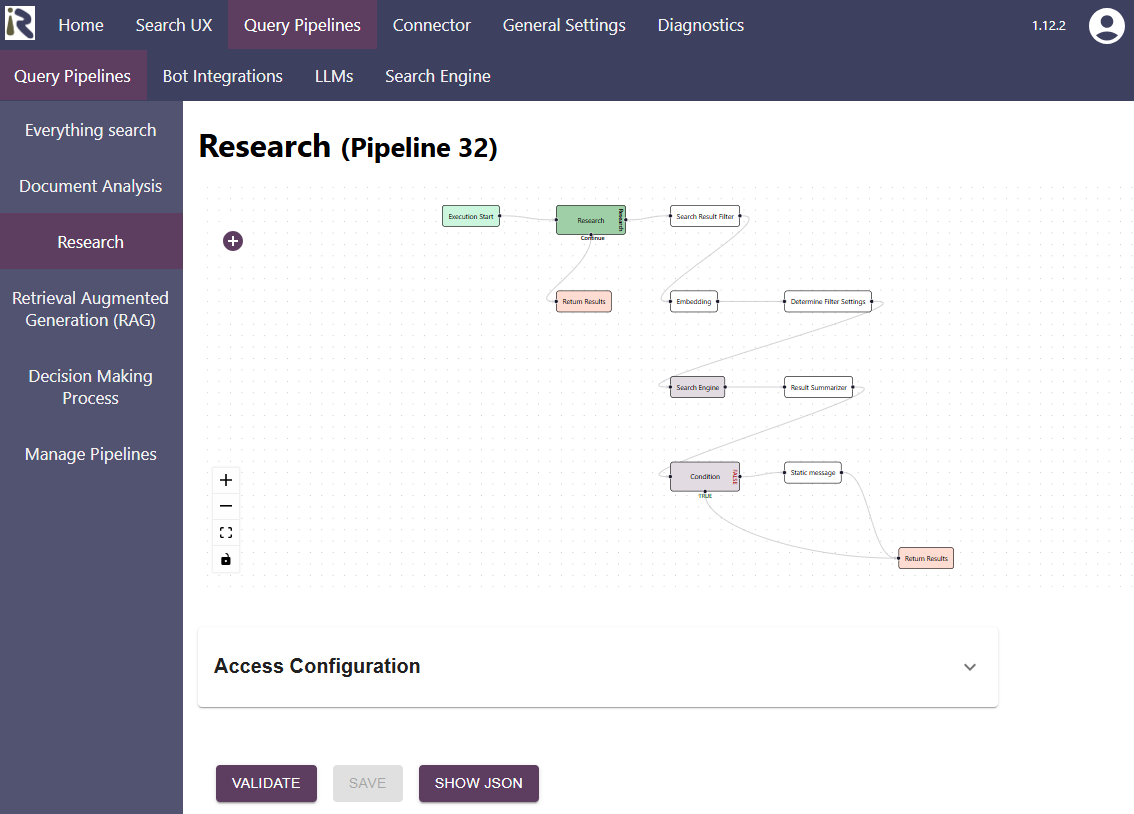Zoom in on the pipeline canvas
The image size is (1134, 814).
[226, 480]
